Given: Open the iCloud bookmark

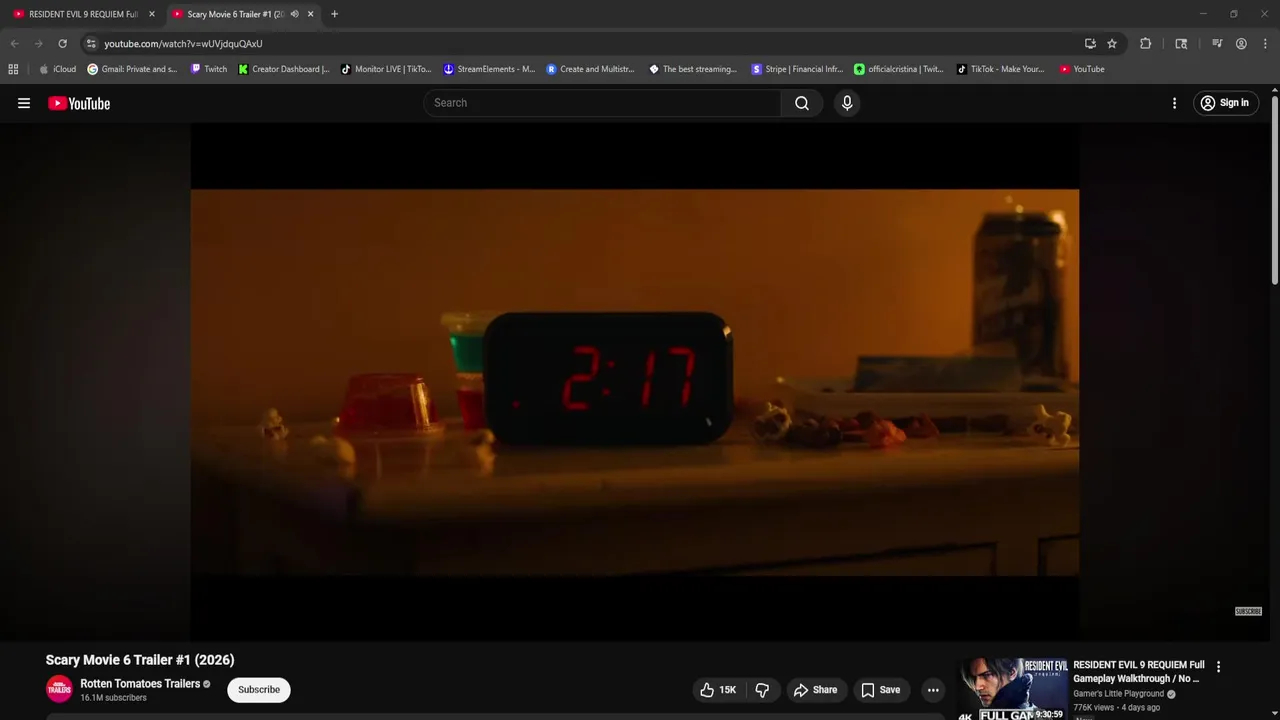Looking at the screenshot, I should coord(58,69).
